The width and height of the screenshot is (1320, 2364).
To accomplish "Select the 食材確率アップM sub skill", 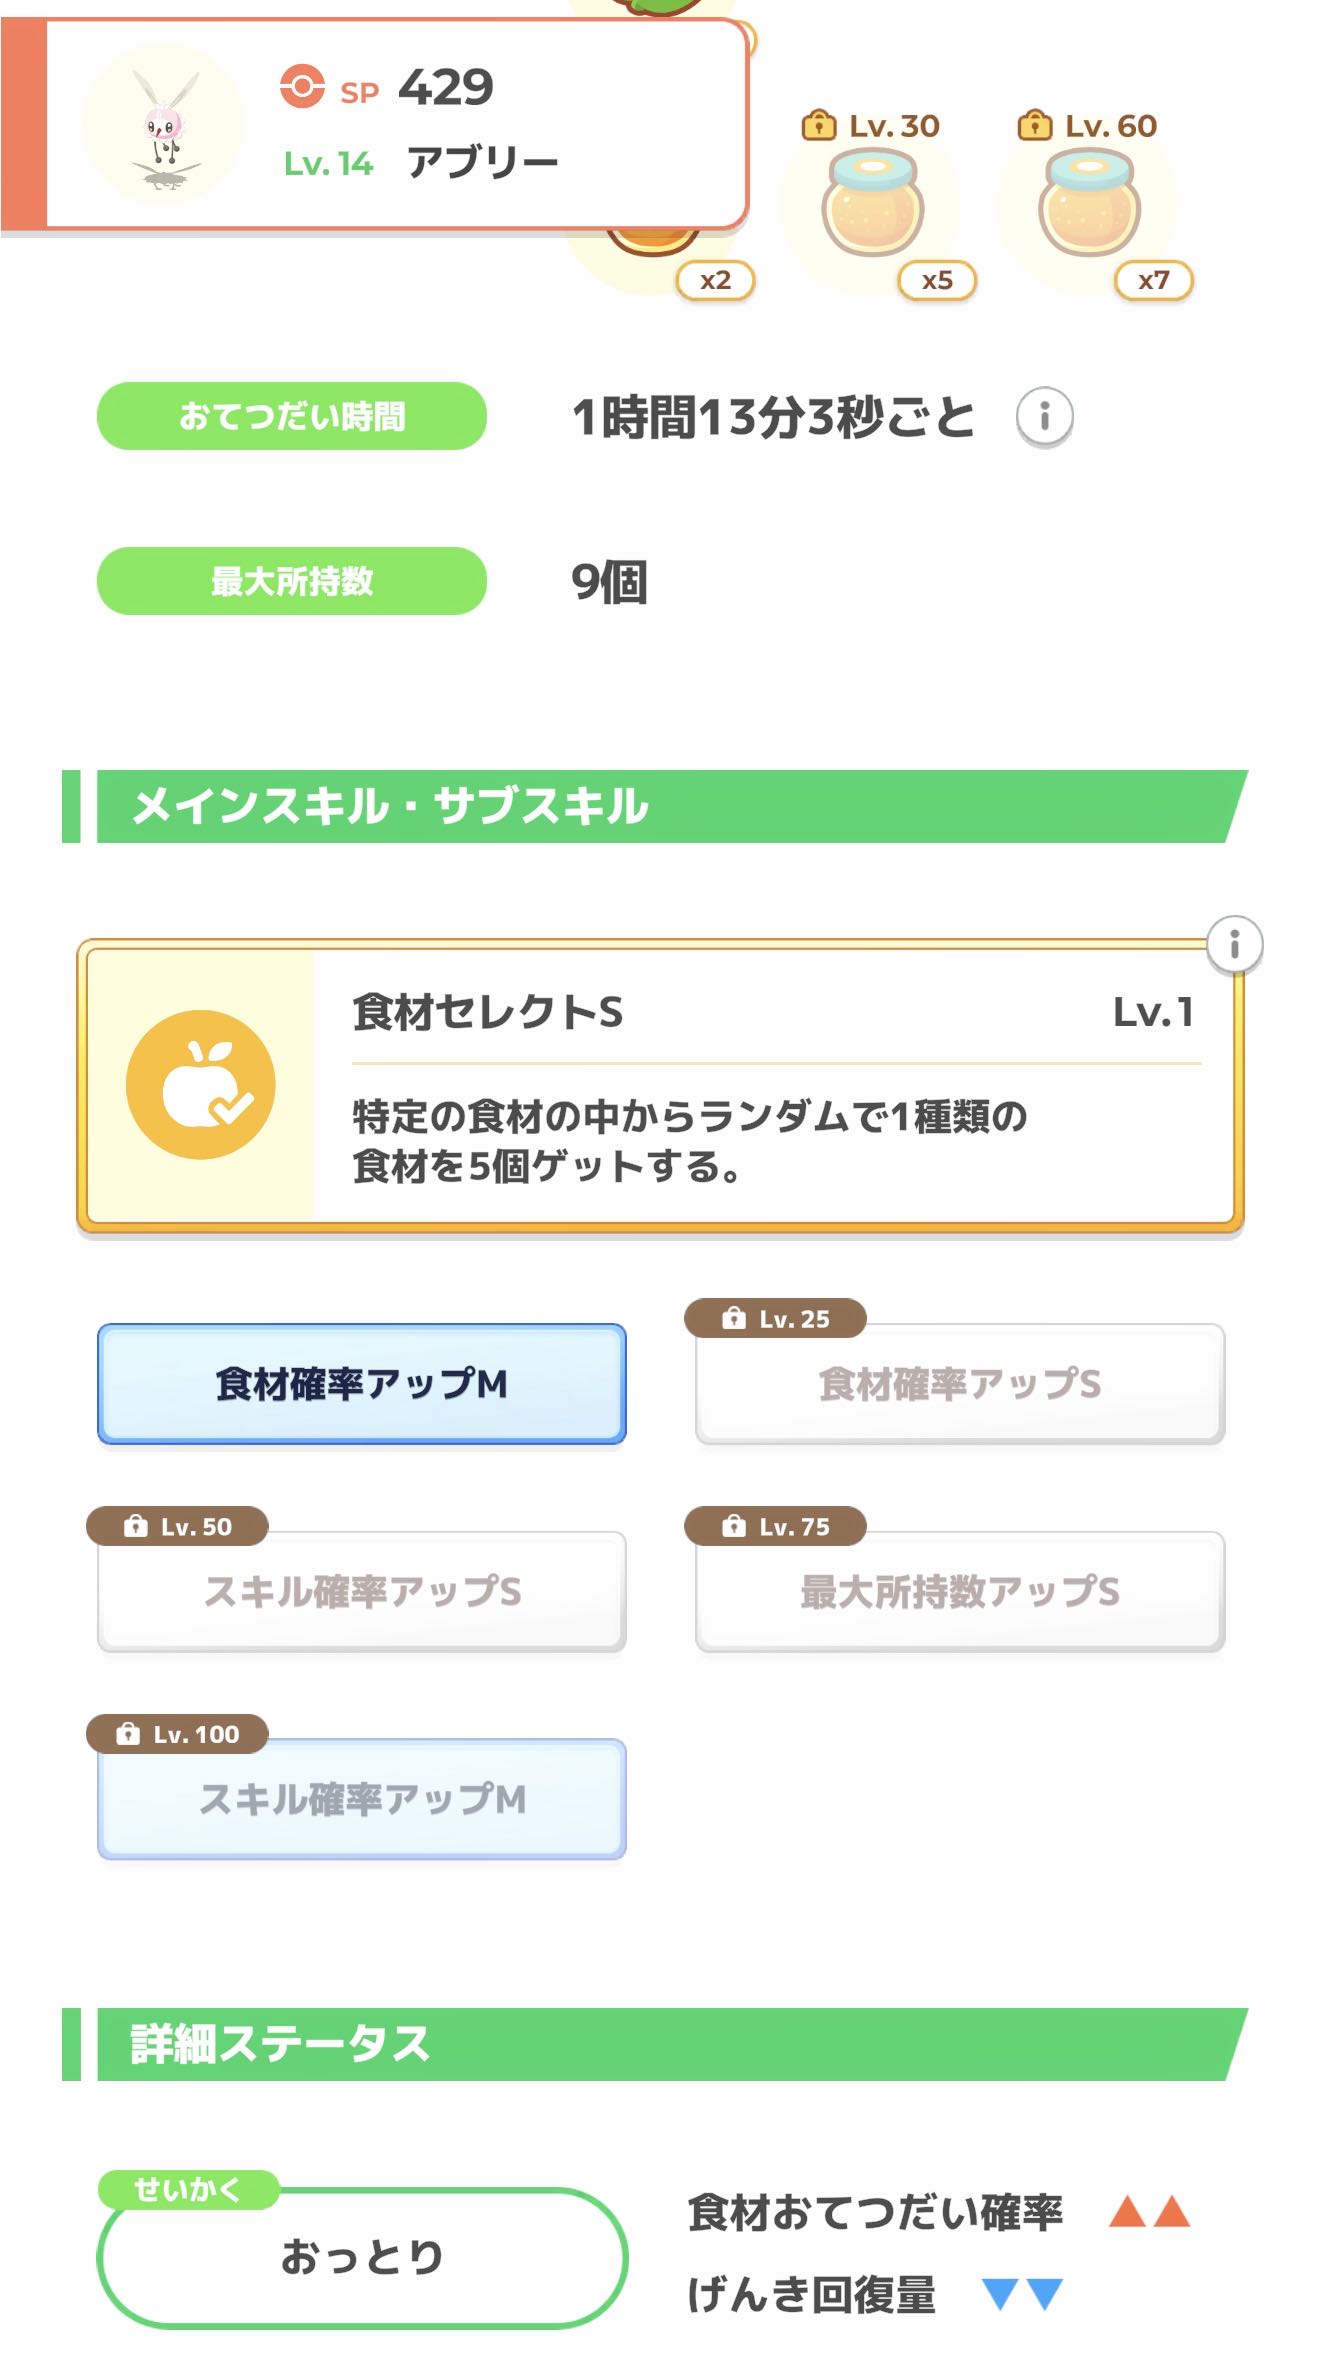I will tap(362, 1384).
